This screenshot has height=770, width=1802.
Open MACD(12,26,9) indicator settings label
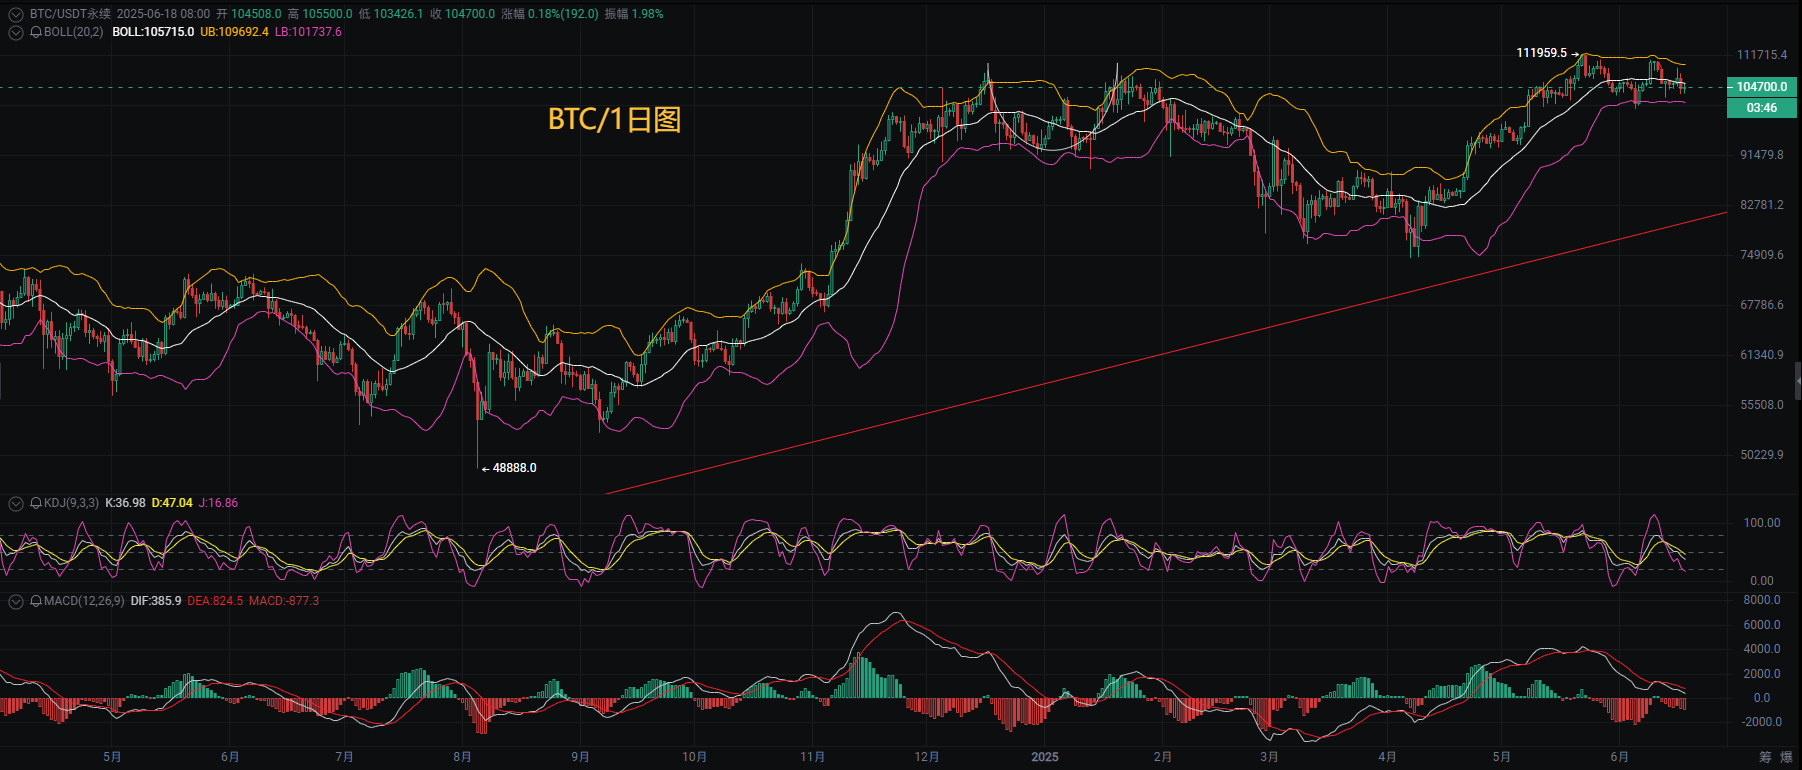click(84, 601)
